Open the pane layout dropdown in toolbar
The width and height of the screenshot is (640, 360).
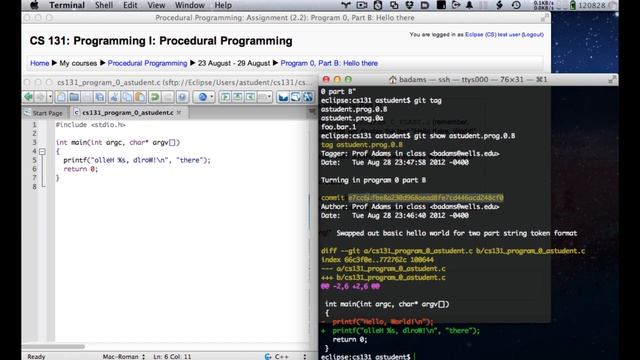[264, 97]
